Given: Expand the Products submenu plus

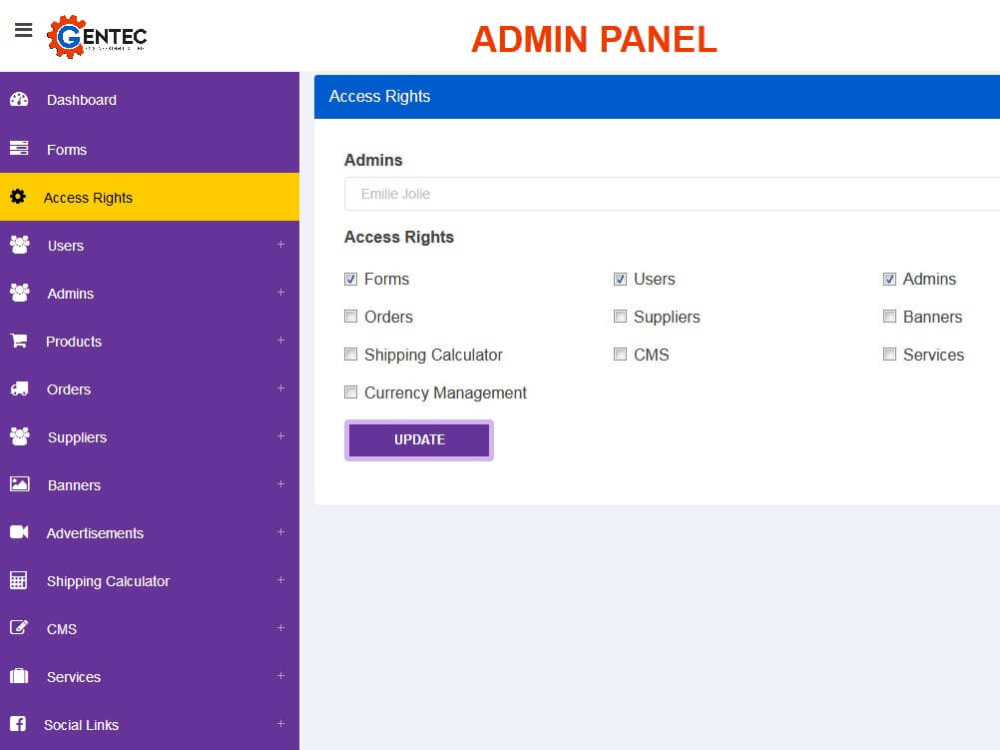Looking at the screenshot, I should point(281,341).
